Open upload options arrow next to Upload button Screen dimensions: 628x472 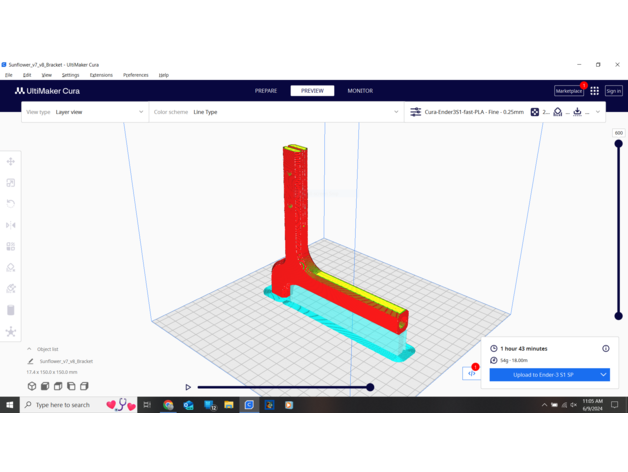[603, 375]
